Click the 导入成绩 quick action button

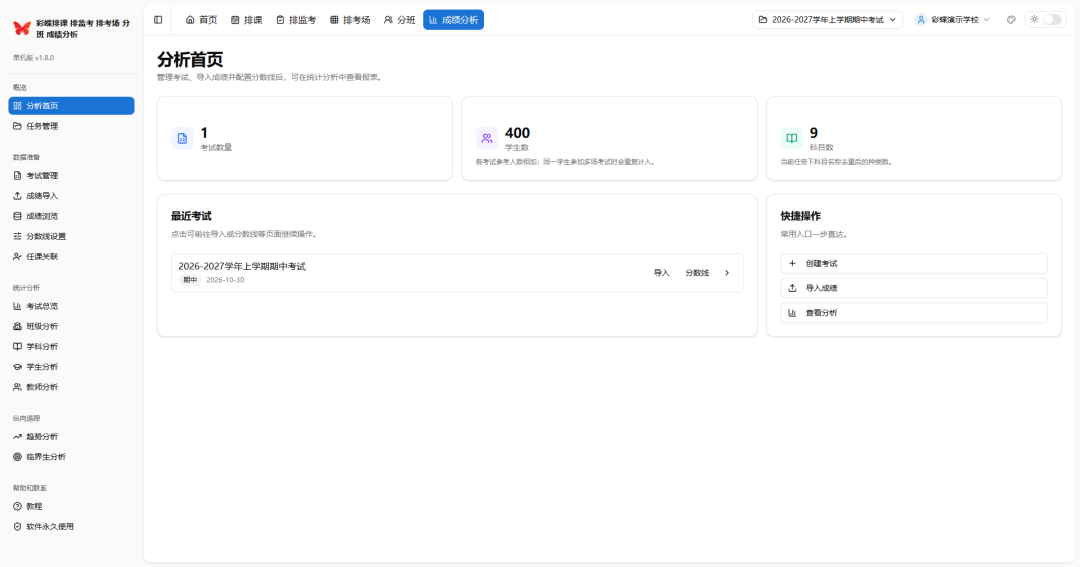click(913, 288)
